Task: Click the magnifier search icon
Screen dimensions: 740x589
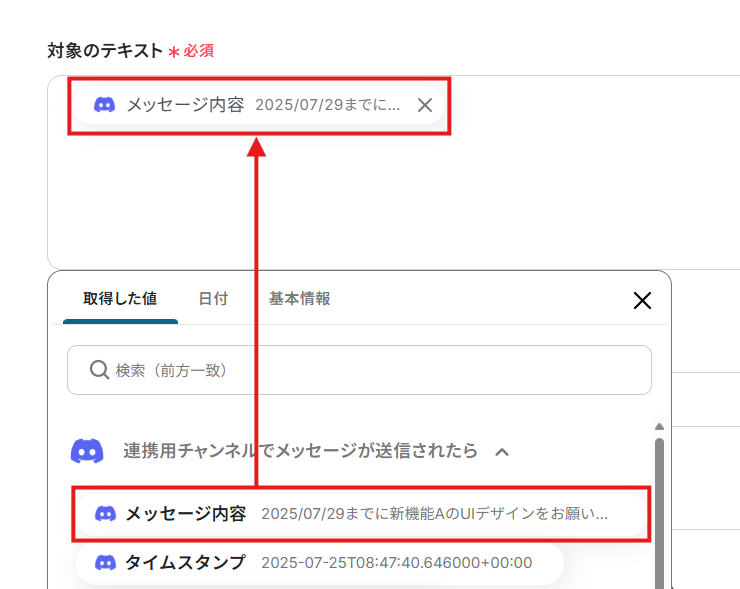Action: [99, 370]
